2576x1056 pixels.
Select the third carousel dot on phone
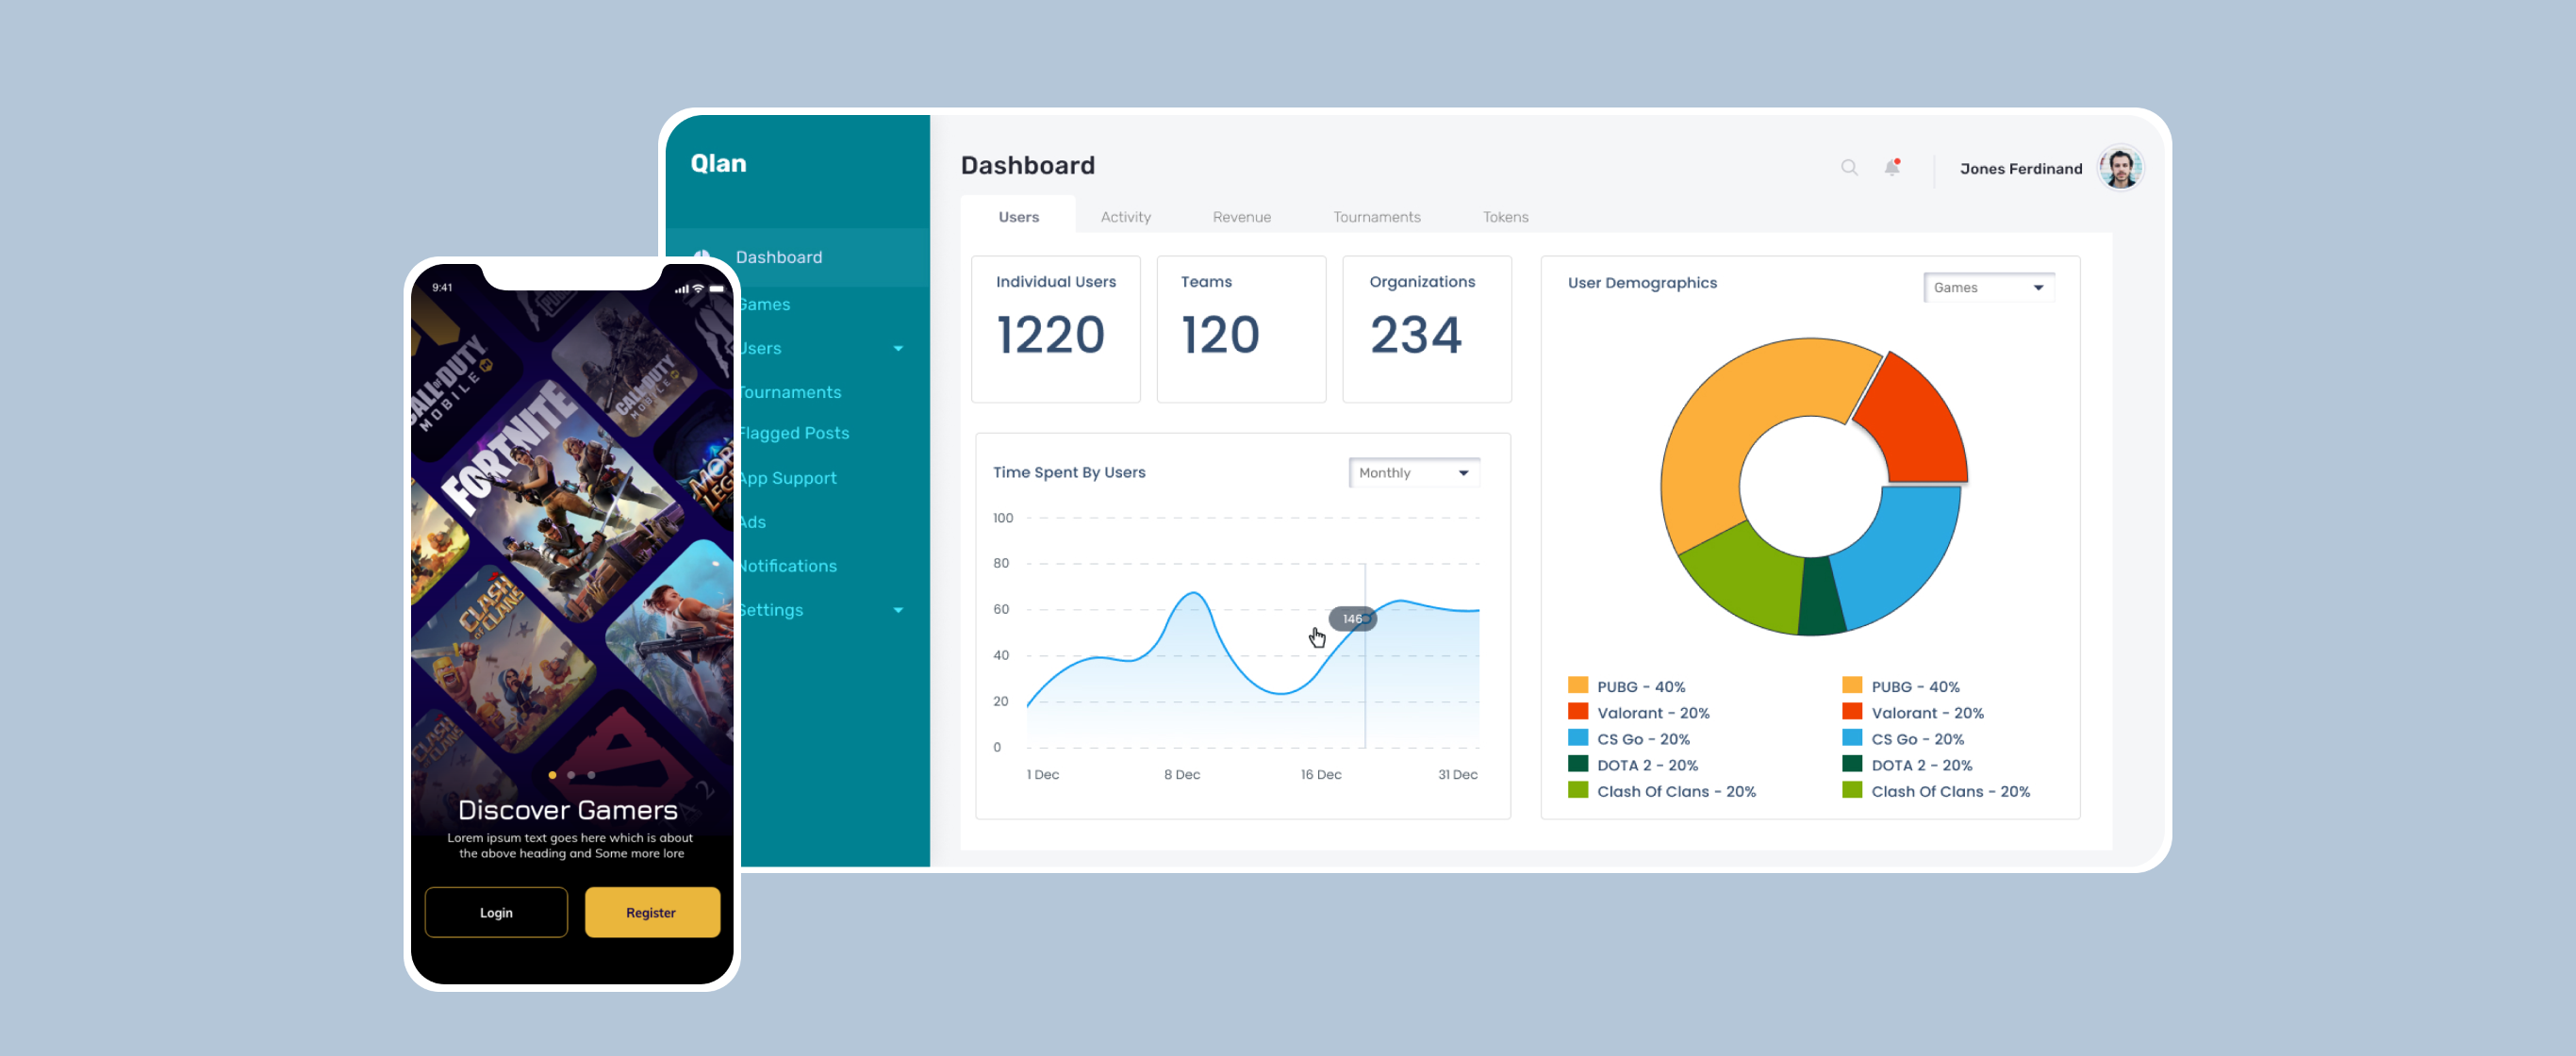[591, 775]
